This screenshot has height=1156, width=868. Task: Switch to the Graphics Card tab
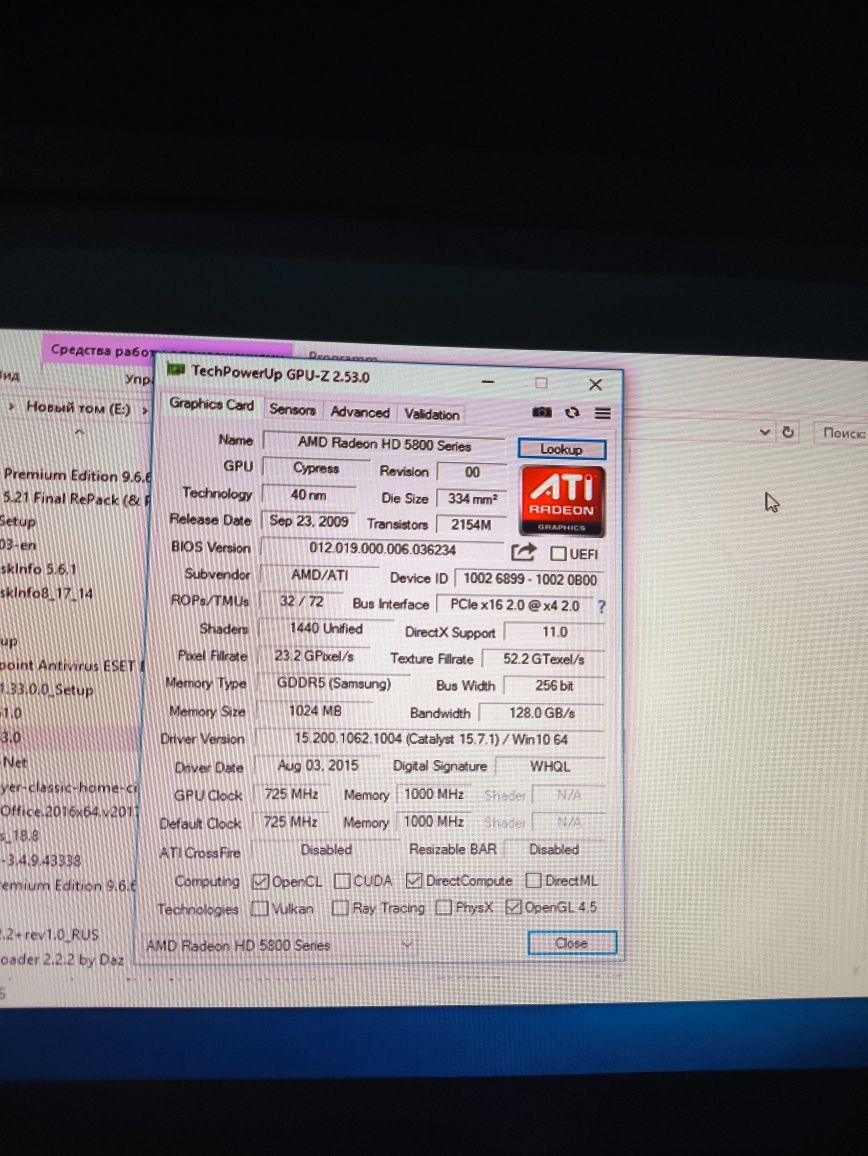click(x=211, y=404)
